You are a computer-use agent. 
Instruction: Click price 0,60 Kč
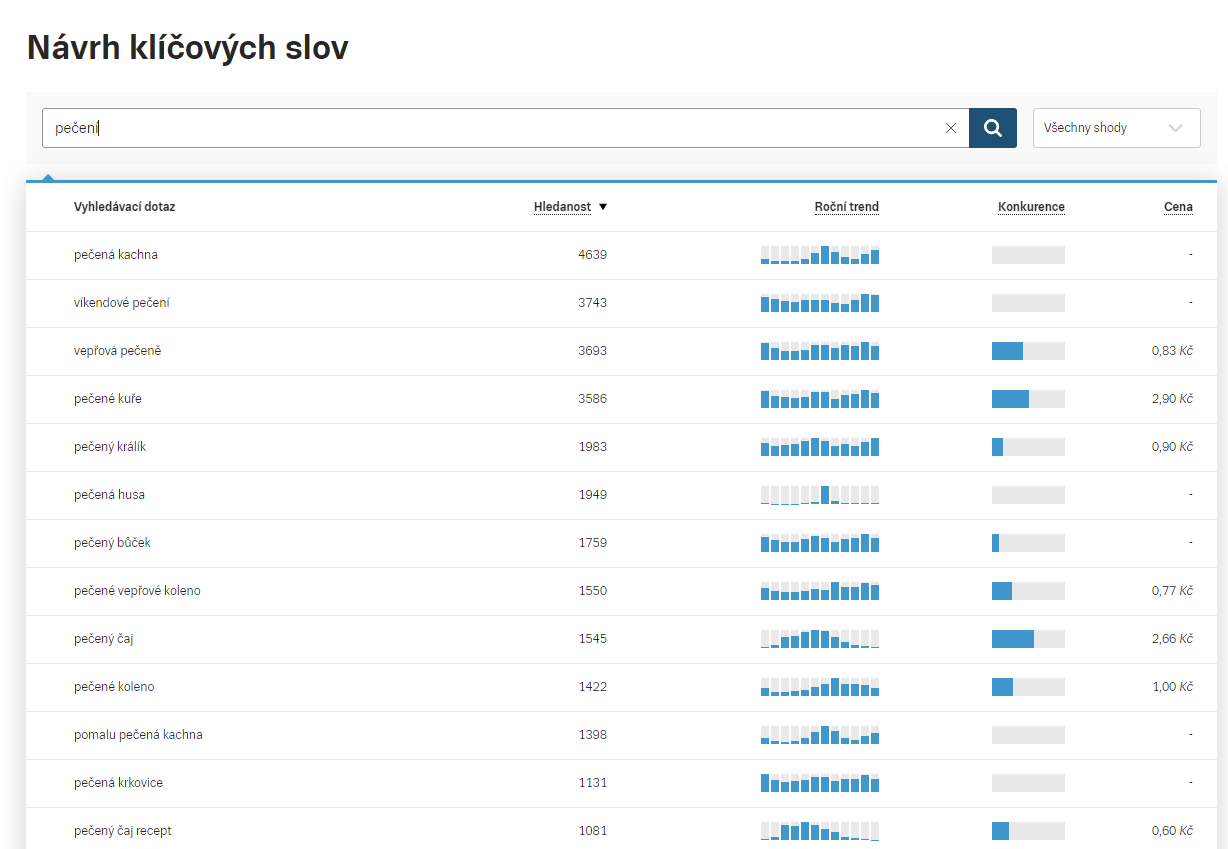point(1172,831)
